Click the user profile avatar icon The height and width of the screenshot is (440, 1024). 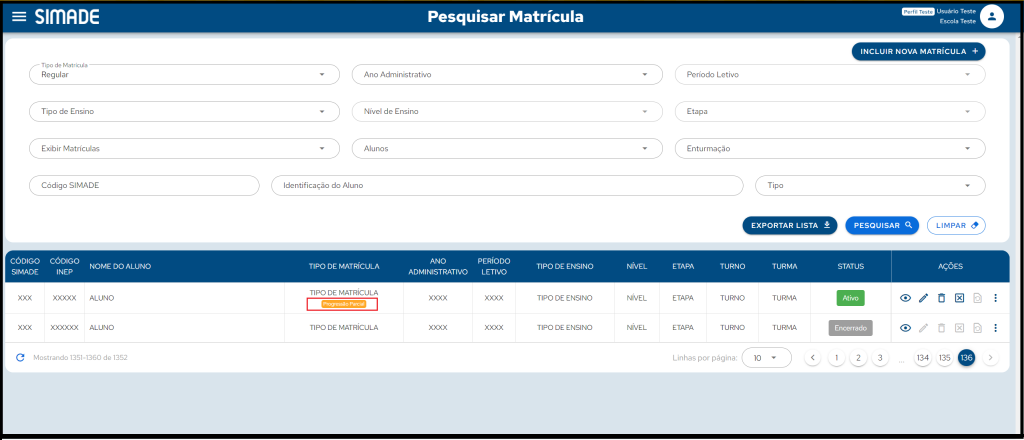coord(990,16)
